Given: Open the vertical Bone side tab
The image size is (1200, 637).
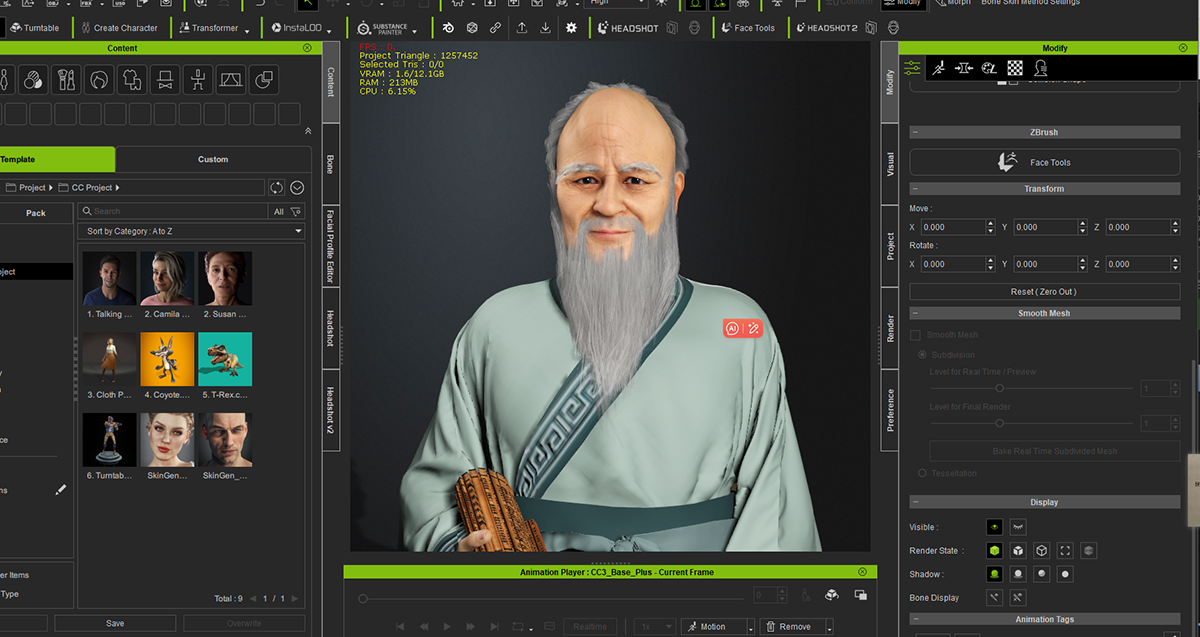Looking at the screenshot, I should click(330, 164).
